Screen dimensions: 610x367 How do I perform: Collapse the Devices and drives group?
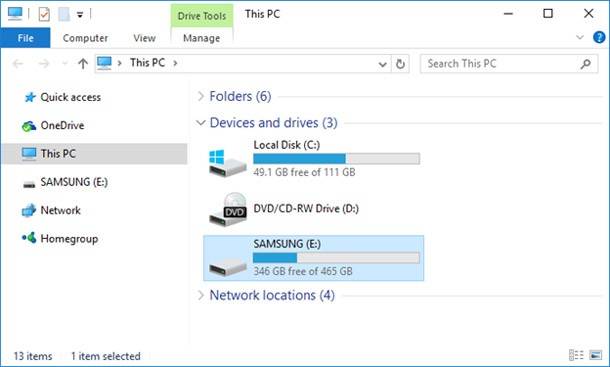pos(201,123)
